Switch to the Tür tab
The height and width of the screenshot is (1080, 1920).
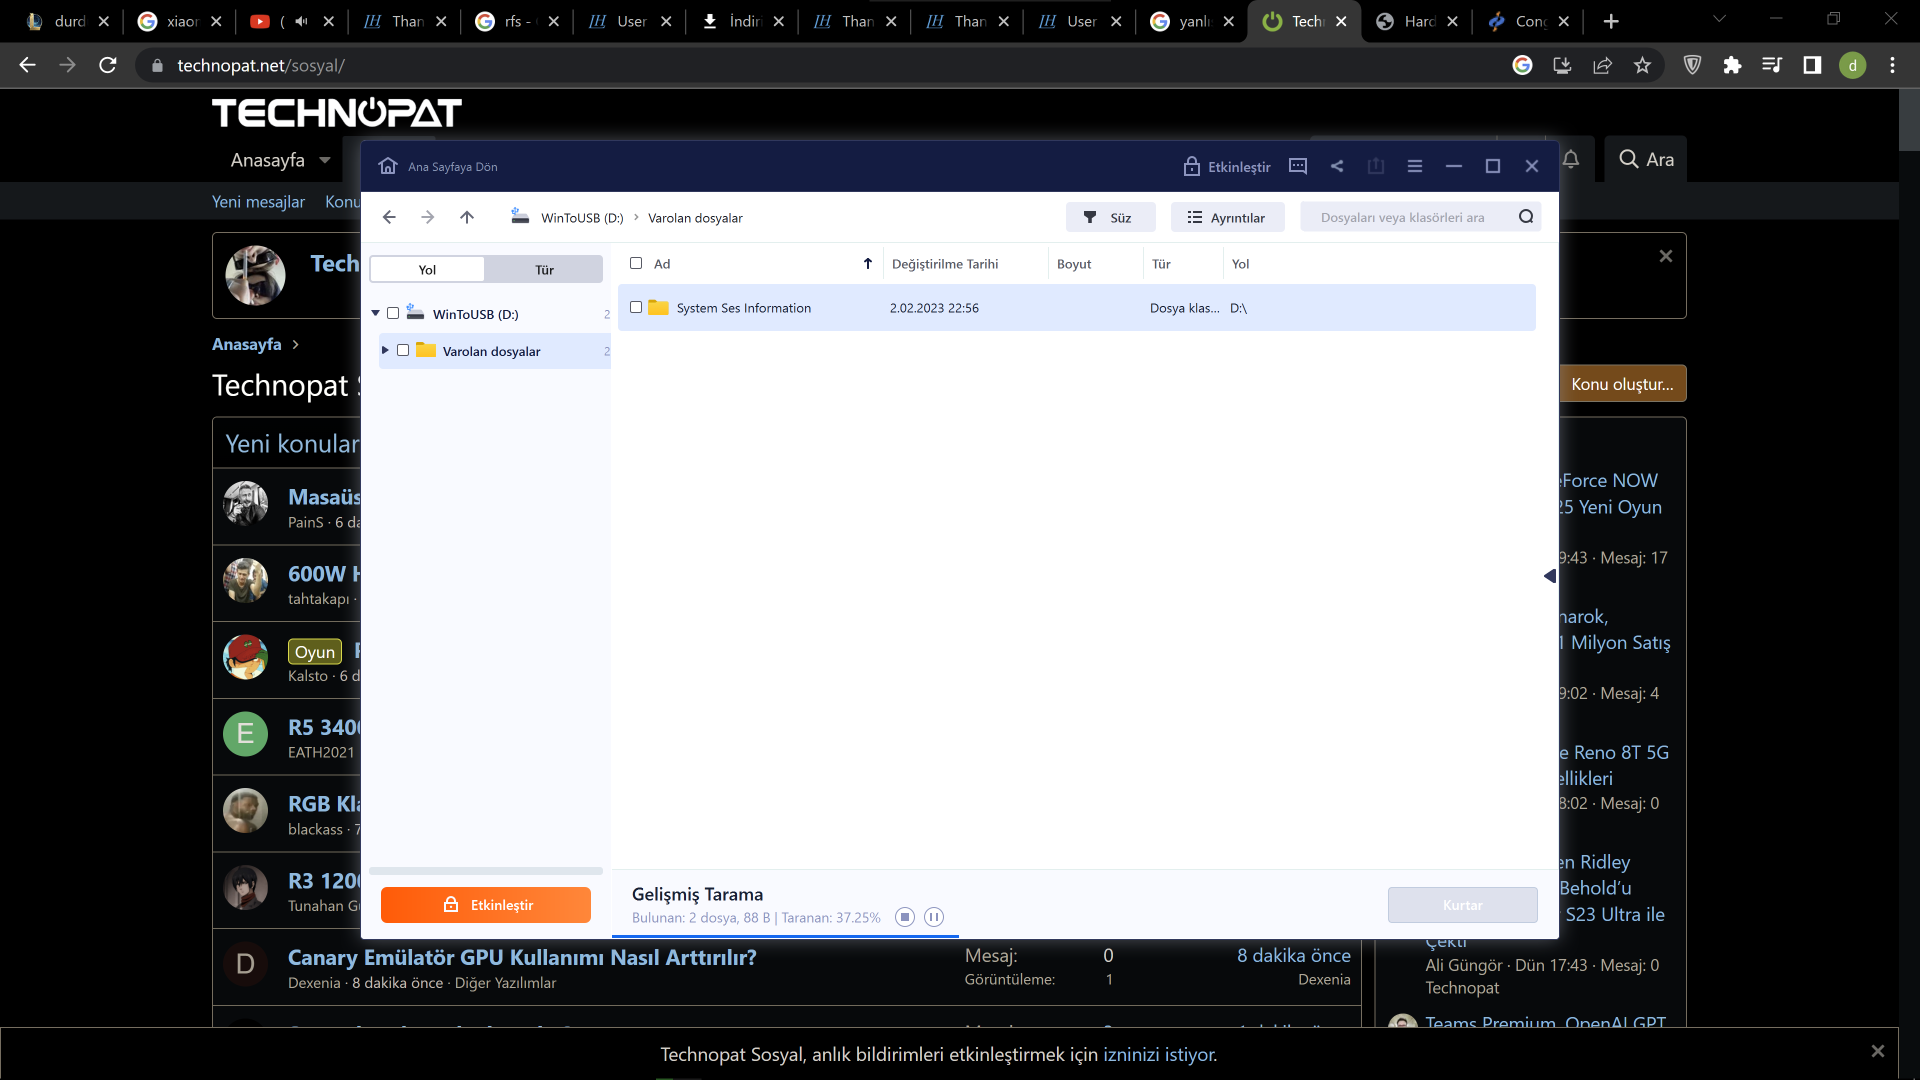544,269
